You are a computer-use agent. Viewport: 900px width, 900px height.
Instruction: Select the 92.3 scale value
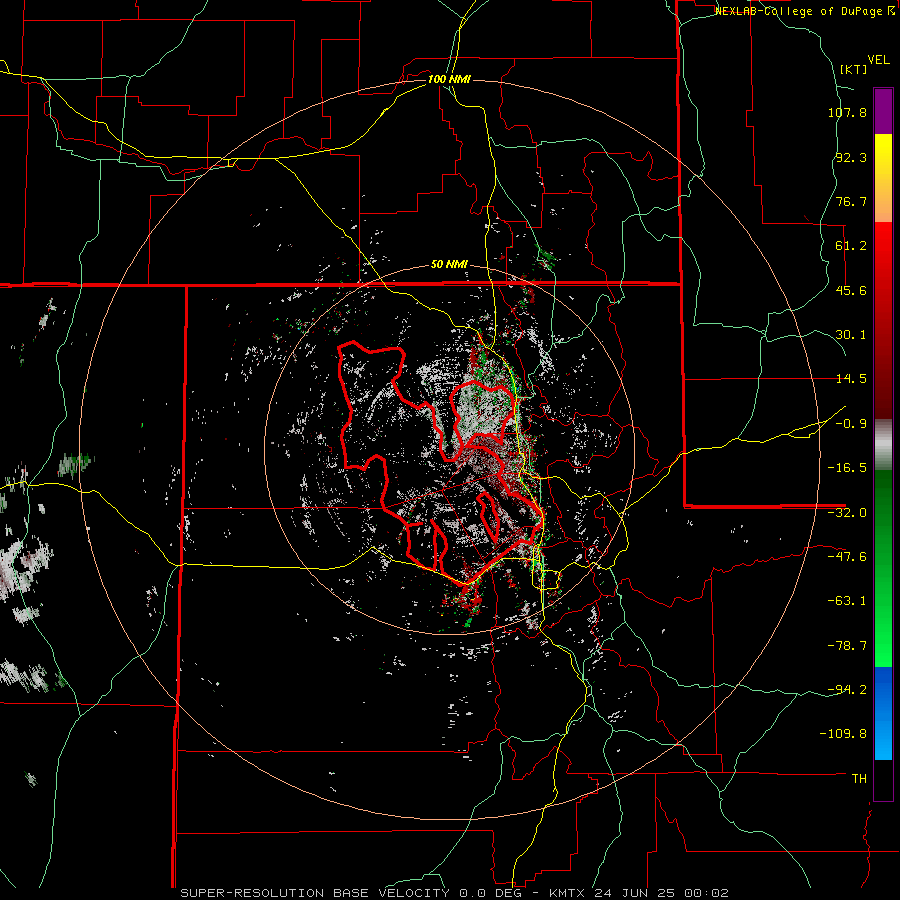(851, 157)
